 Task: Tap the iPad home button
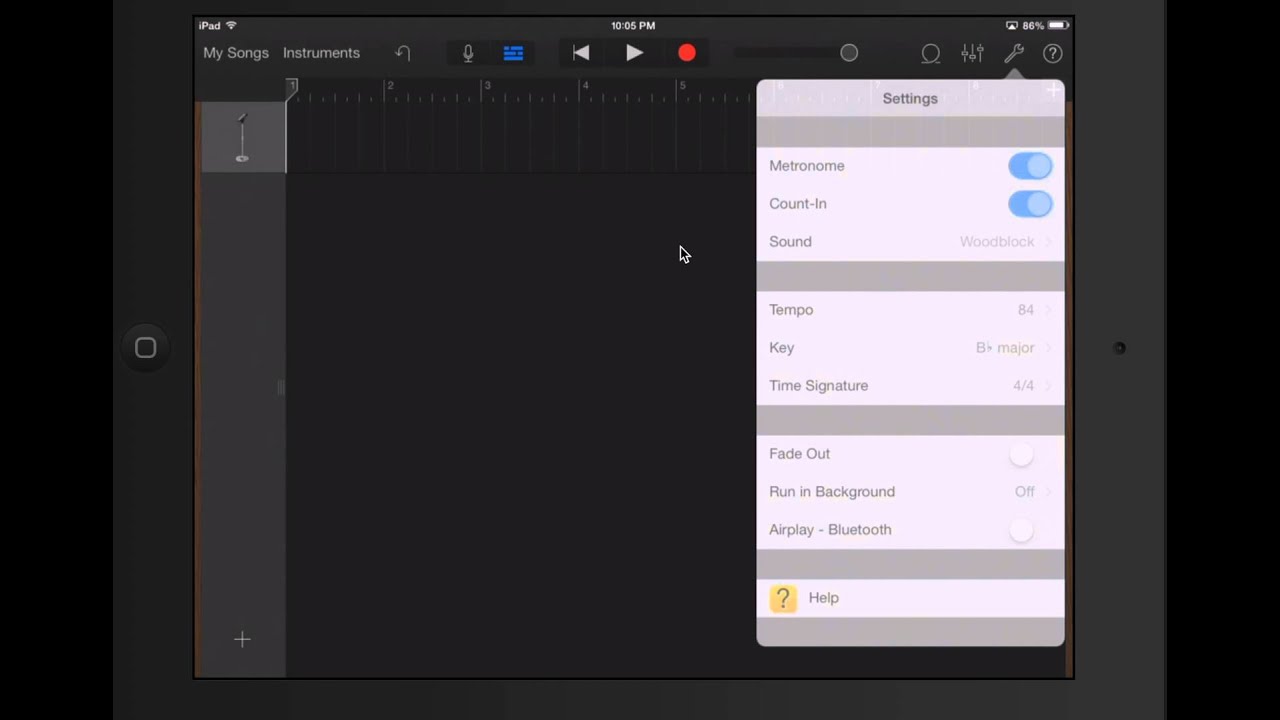coord(146,348)
